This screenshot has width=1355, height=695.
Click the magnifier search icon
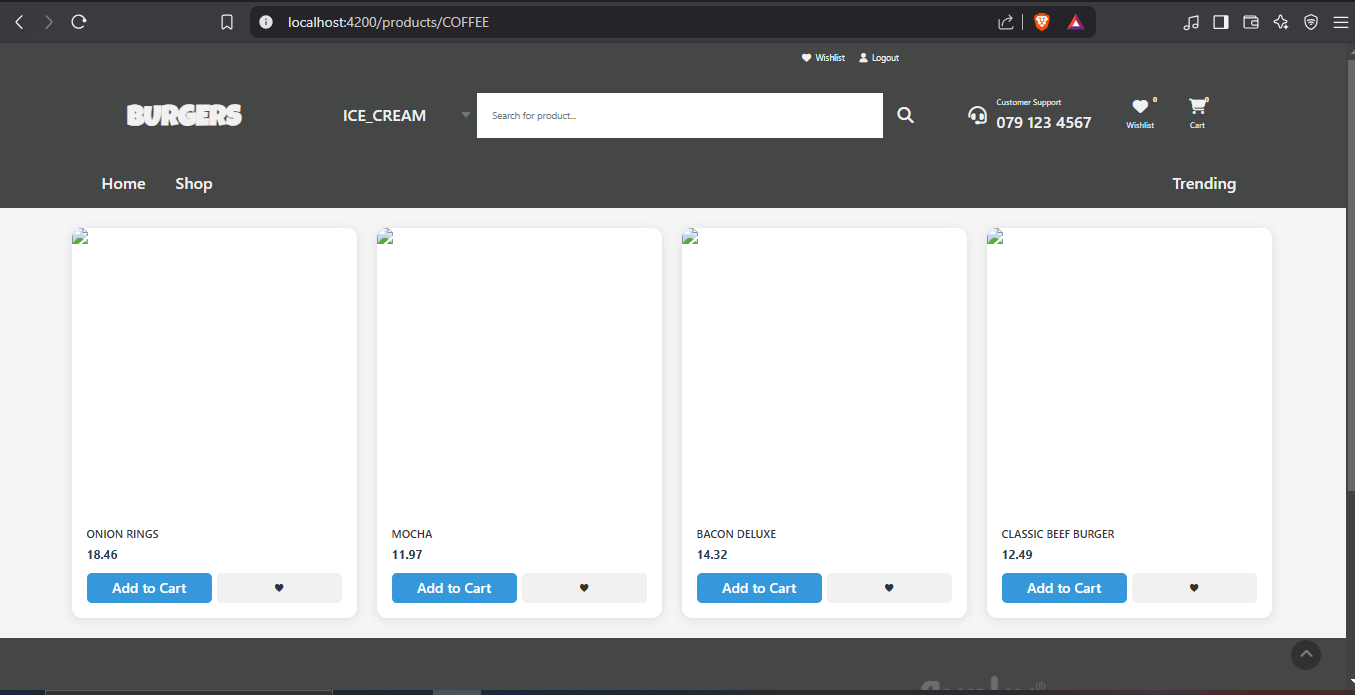point(905,115)
